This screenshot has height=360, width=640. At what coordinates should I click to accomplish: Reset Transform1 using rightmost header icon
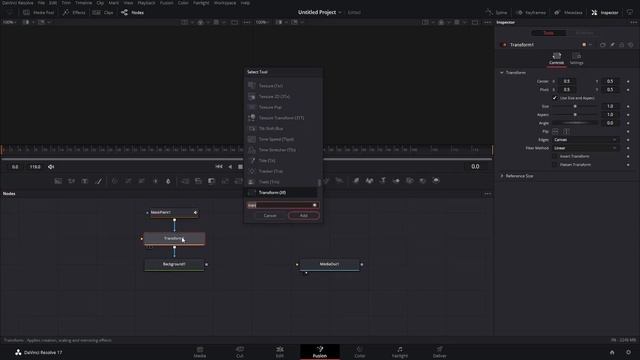click(631, 44)
